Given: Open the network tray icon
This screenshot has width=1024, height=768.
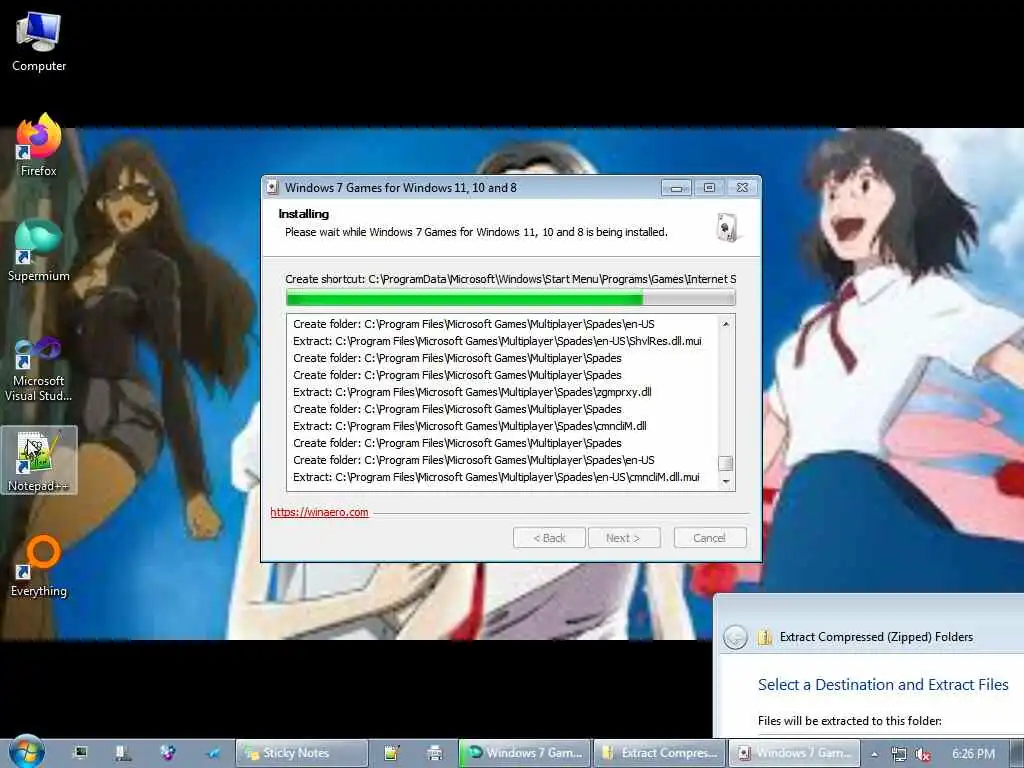Looking at the screenshot, I should coord(899,754).
